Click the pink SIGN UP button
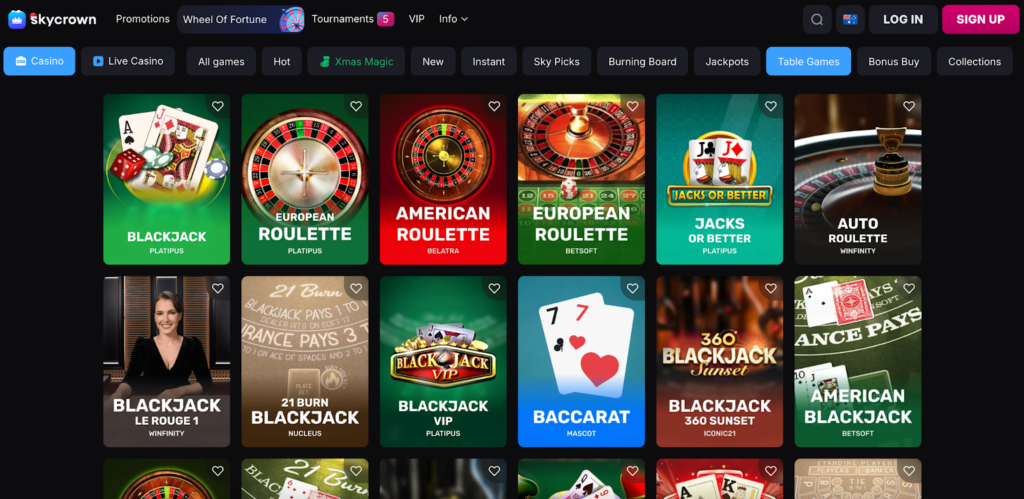1024x499 pixels. (x=980, y=20)
